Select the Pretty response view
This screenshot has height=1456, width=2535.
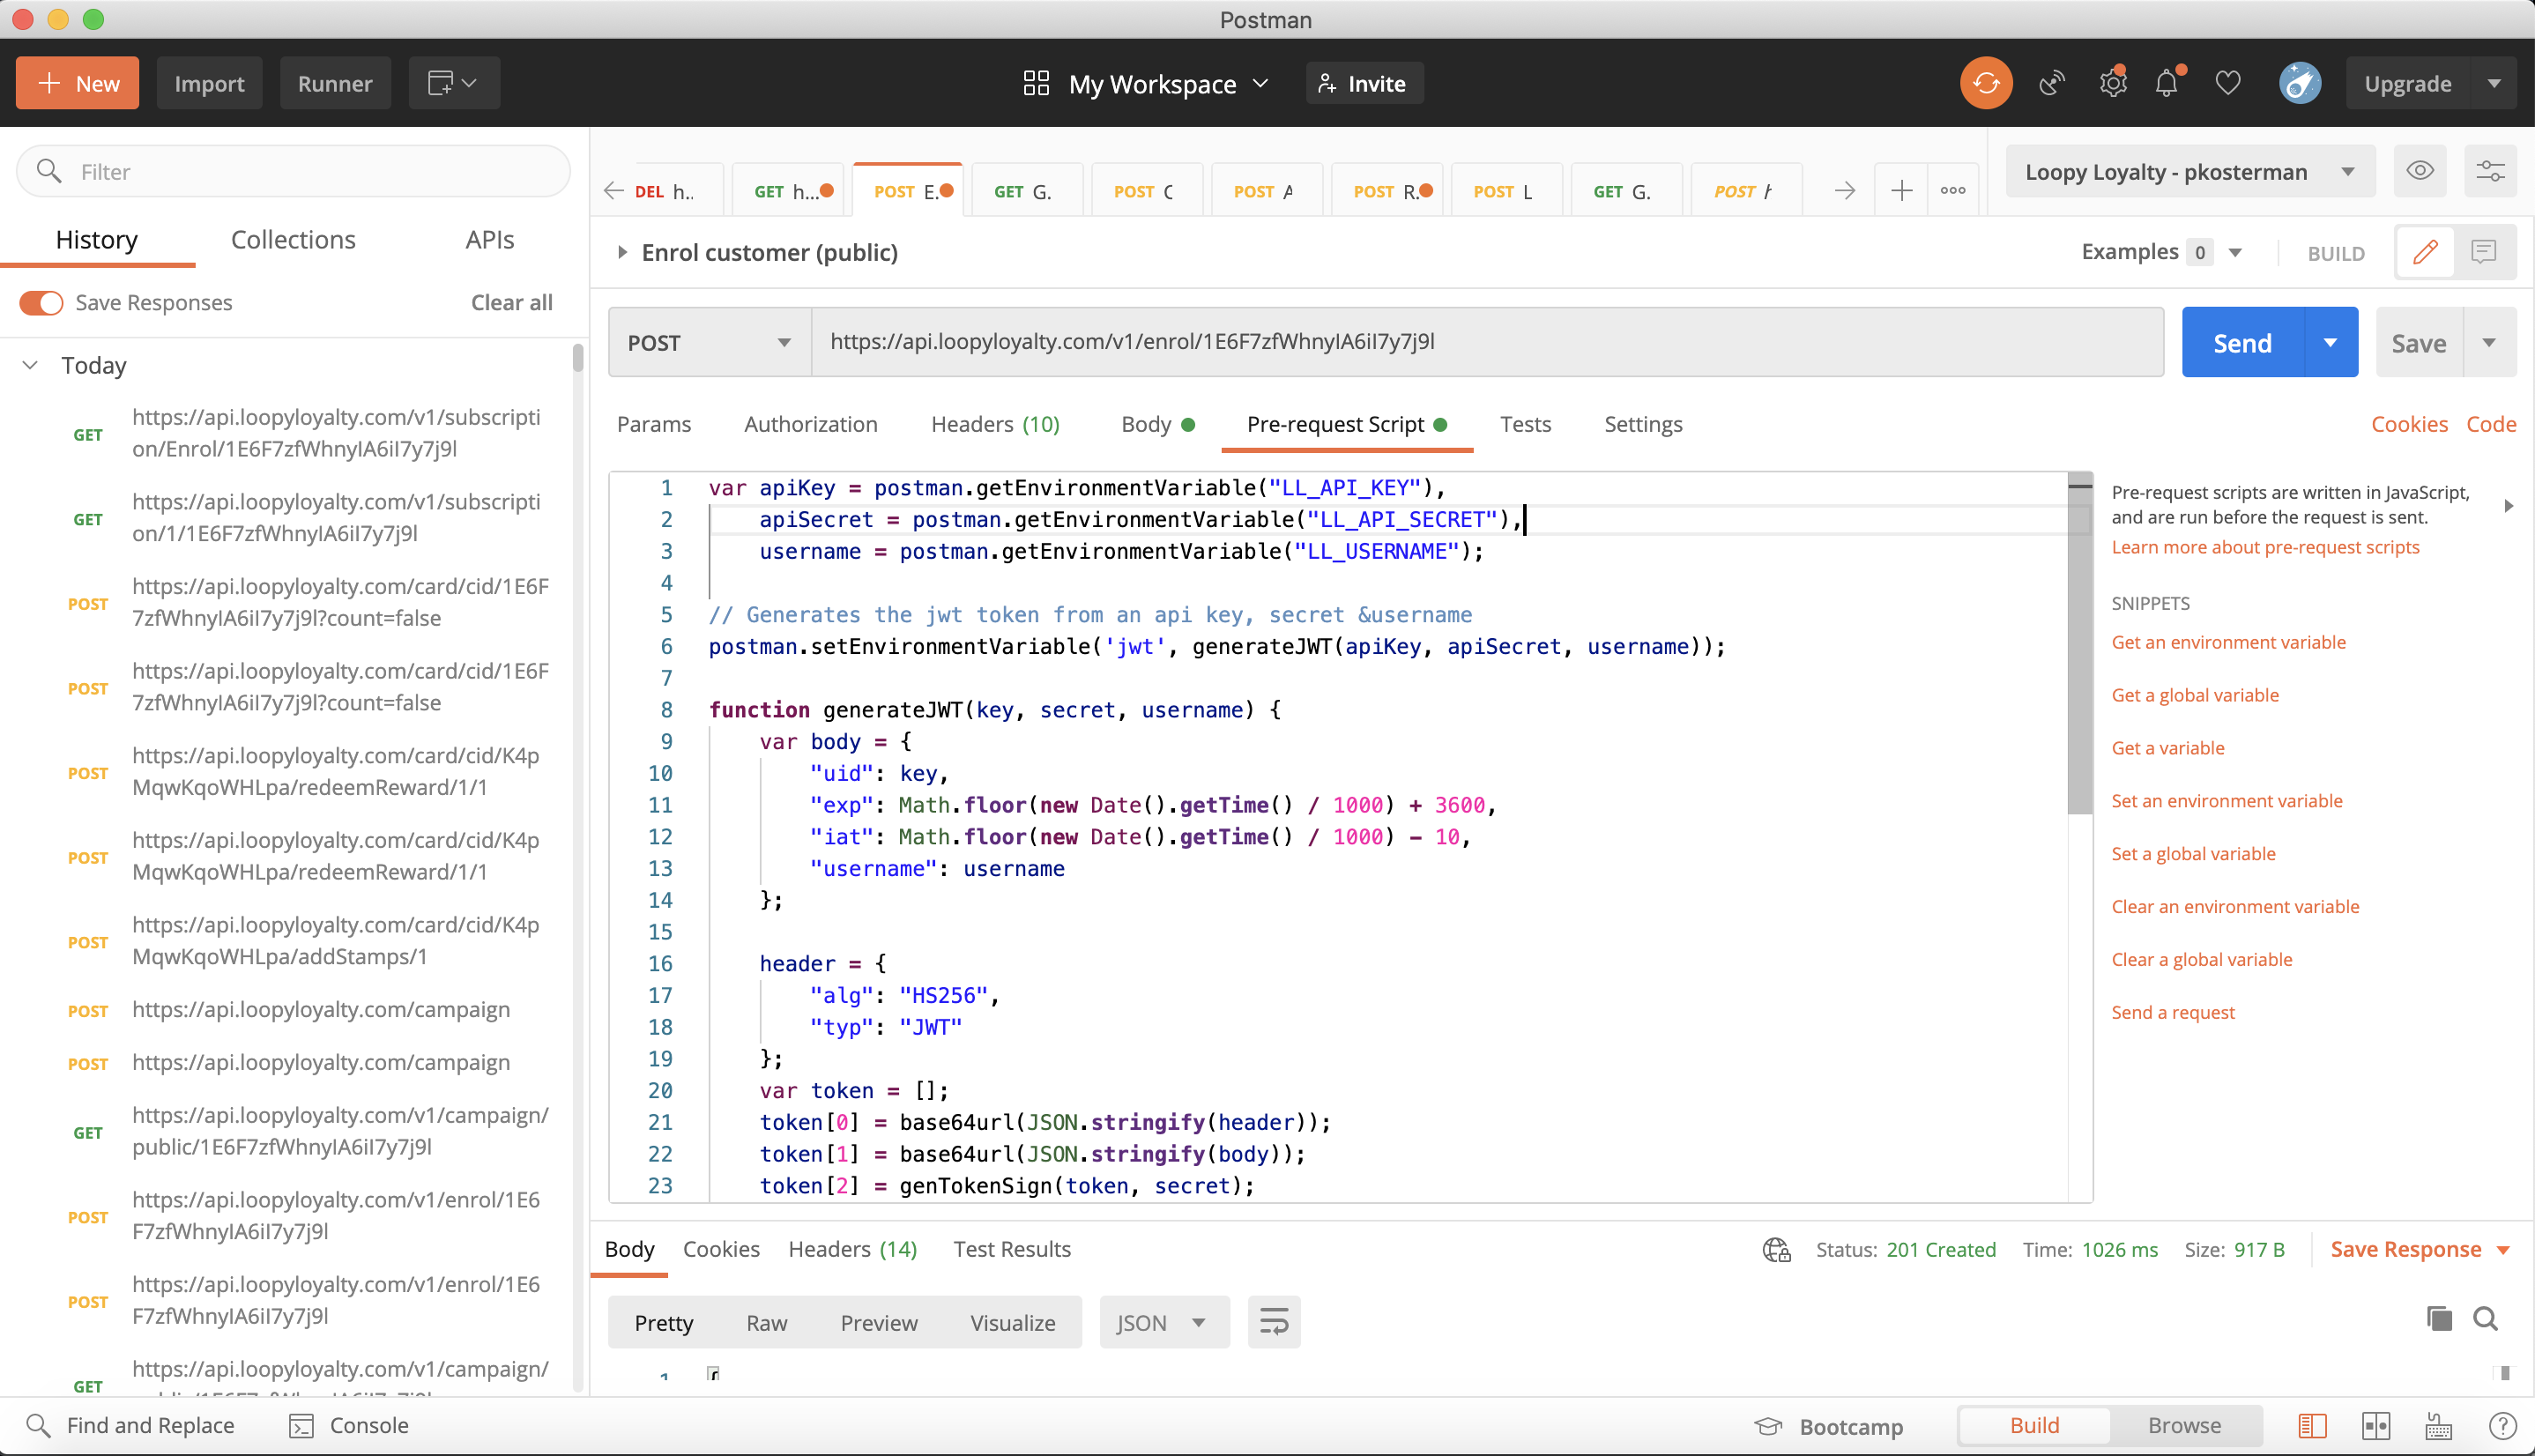(x=664, y=1322)
